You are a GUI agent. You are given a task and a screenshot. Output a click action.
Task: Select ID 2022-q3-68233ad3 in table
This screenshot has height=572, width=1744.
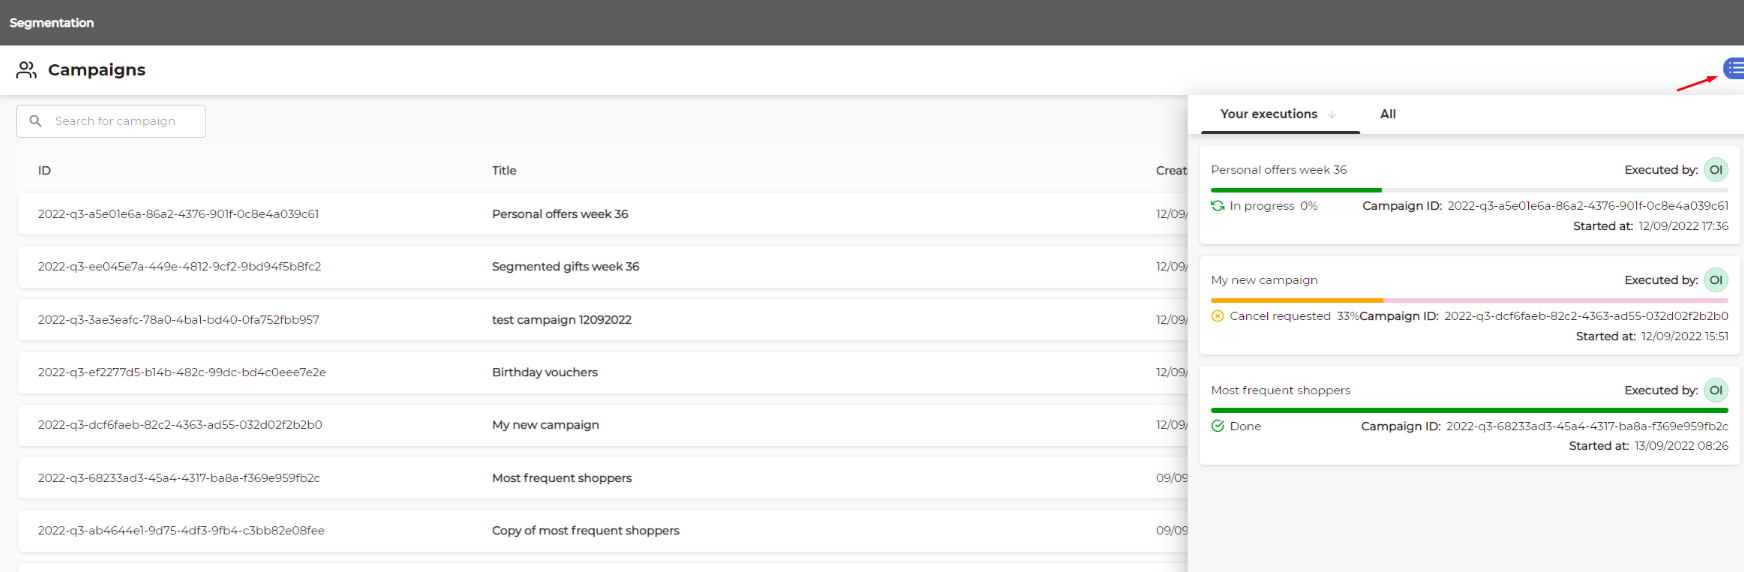tap(178, 478)
